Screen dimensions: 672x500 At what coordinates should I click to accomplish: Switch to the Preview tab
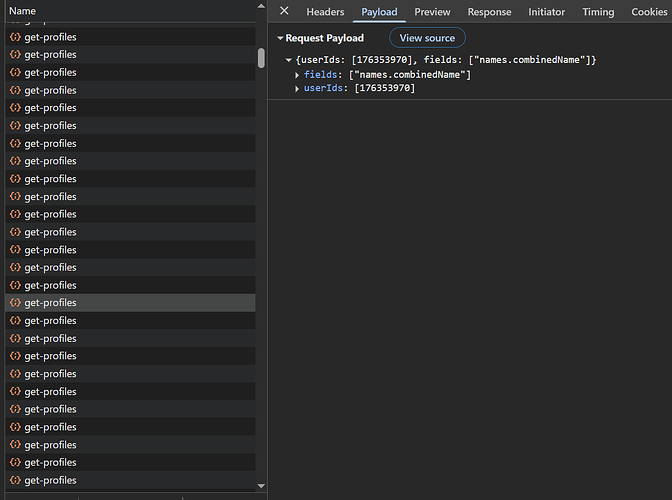point(432,12)
